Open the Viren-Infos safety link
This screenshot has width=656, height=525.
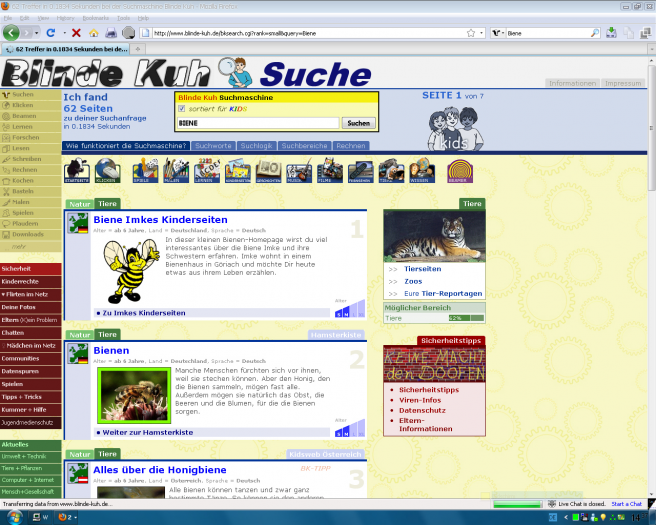coord(420,400)
